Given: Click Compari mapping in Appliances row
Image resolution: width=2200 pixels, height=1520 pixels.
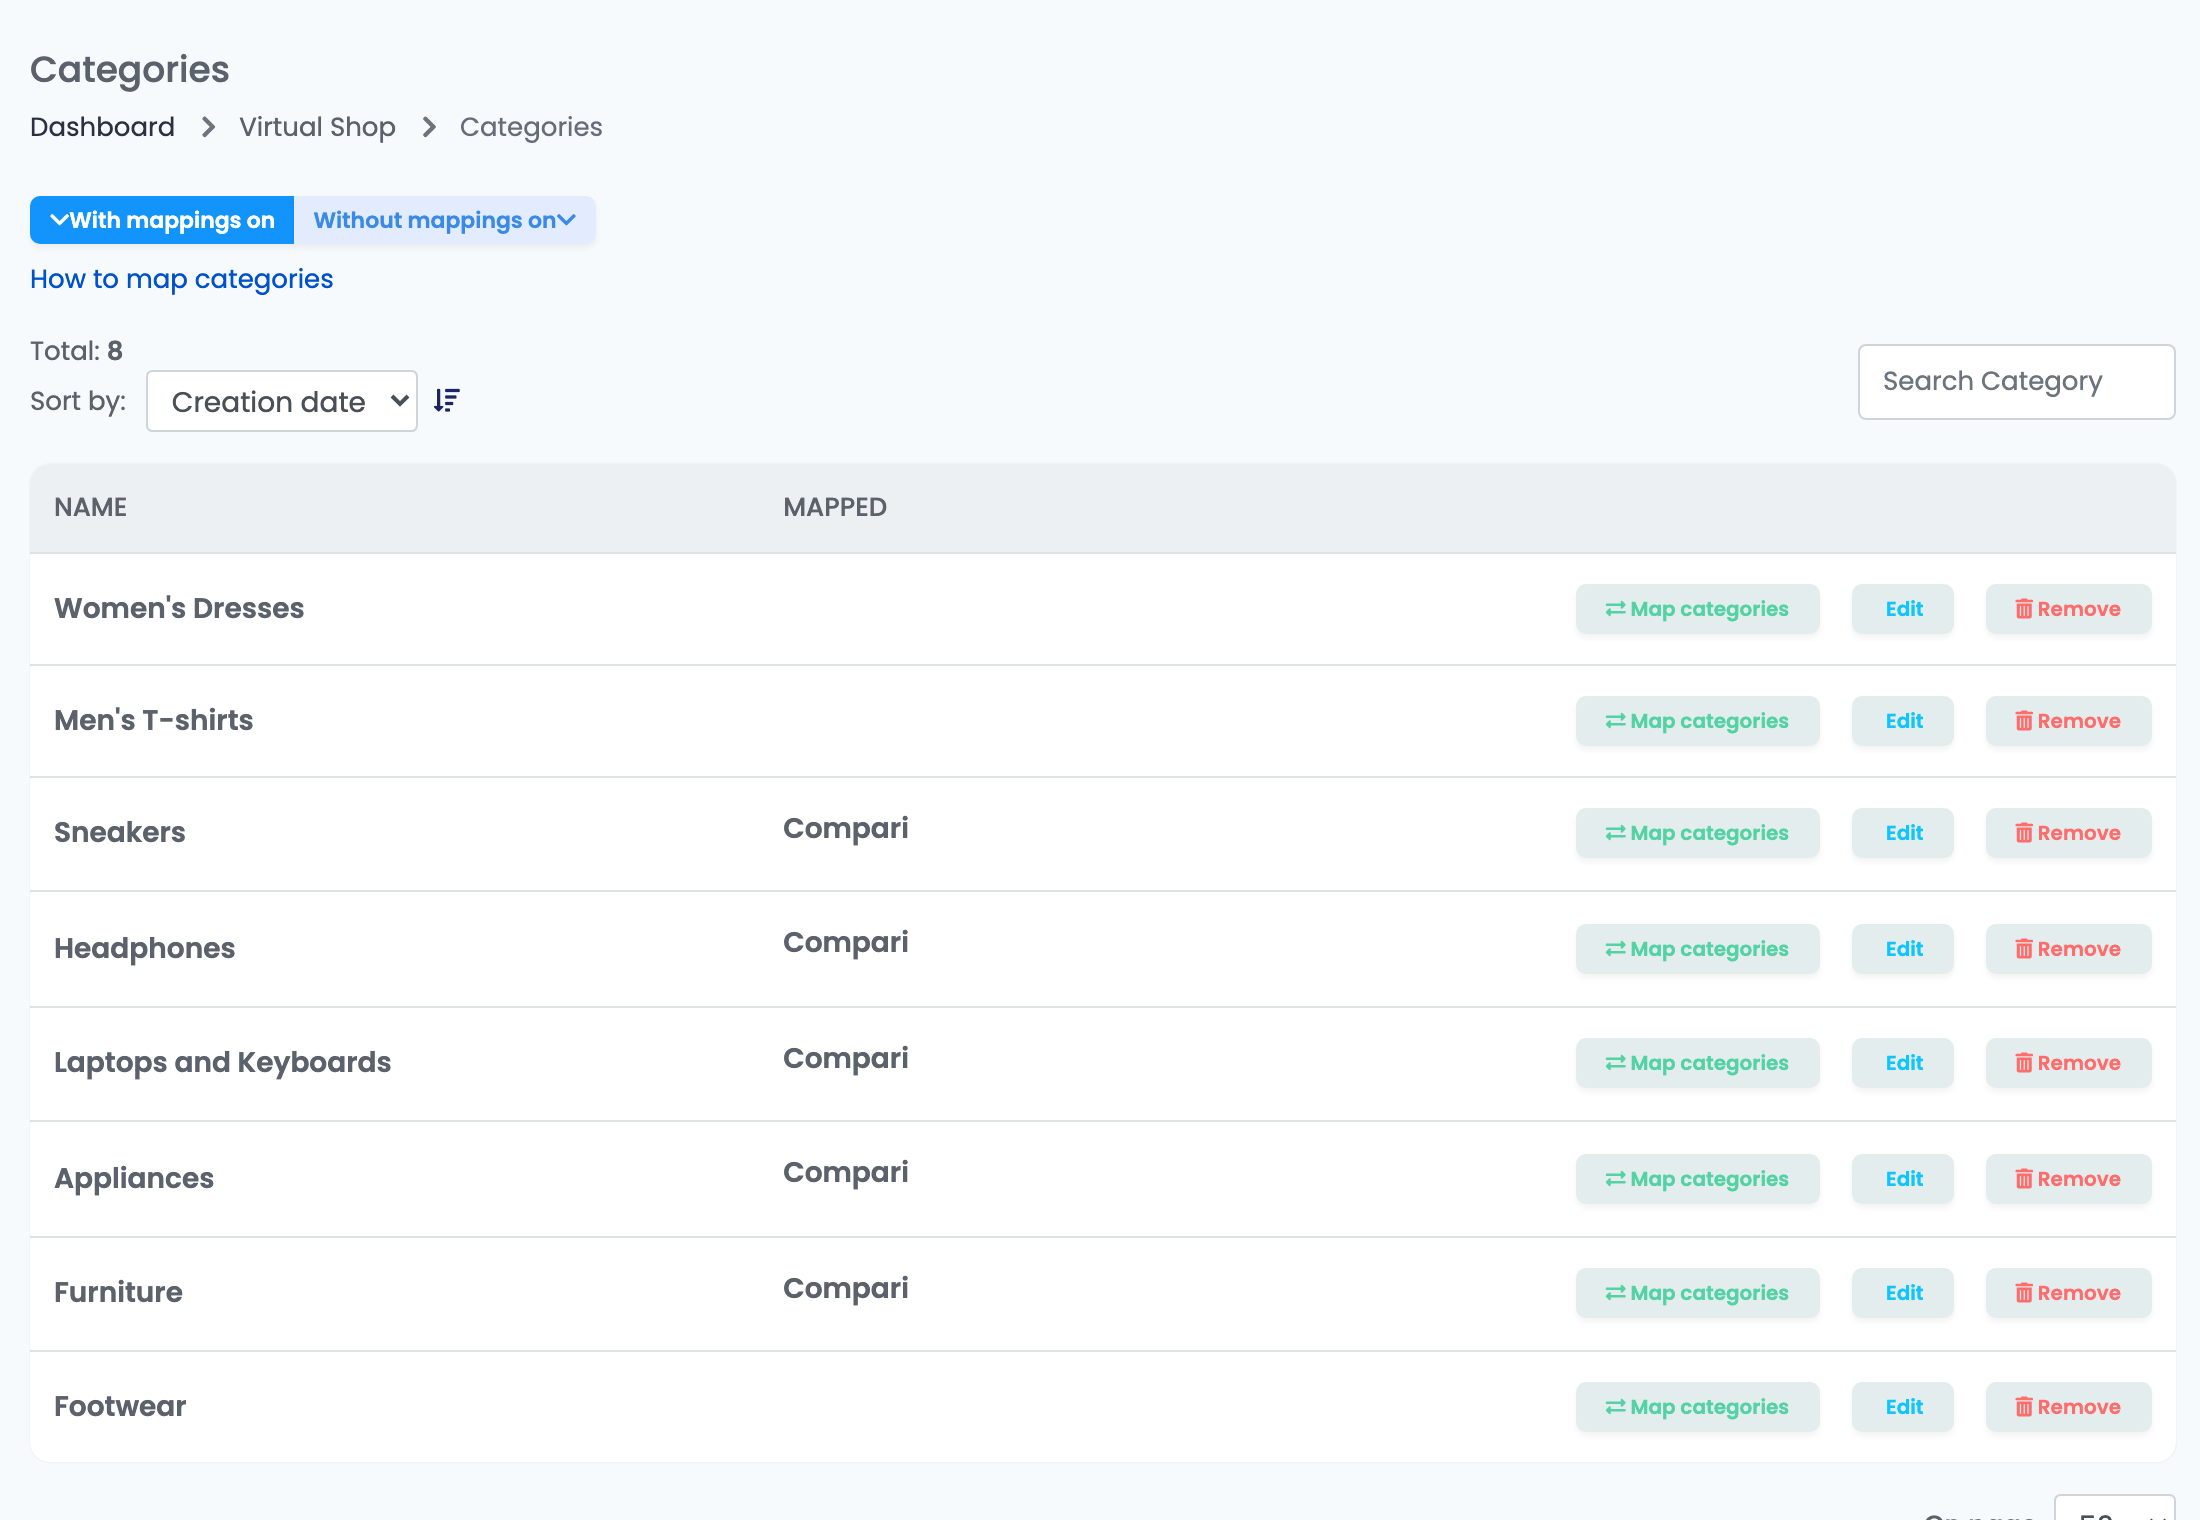Looking at the screenshot, I should [846, 1173].
